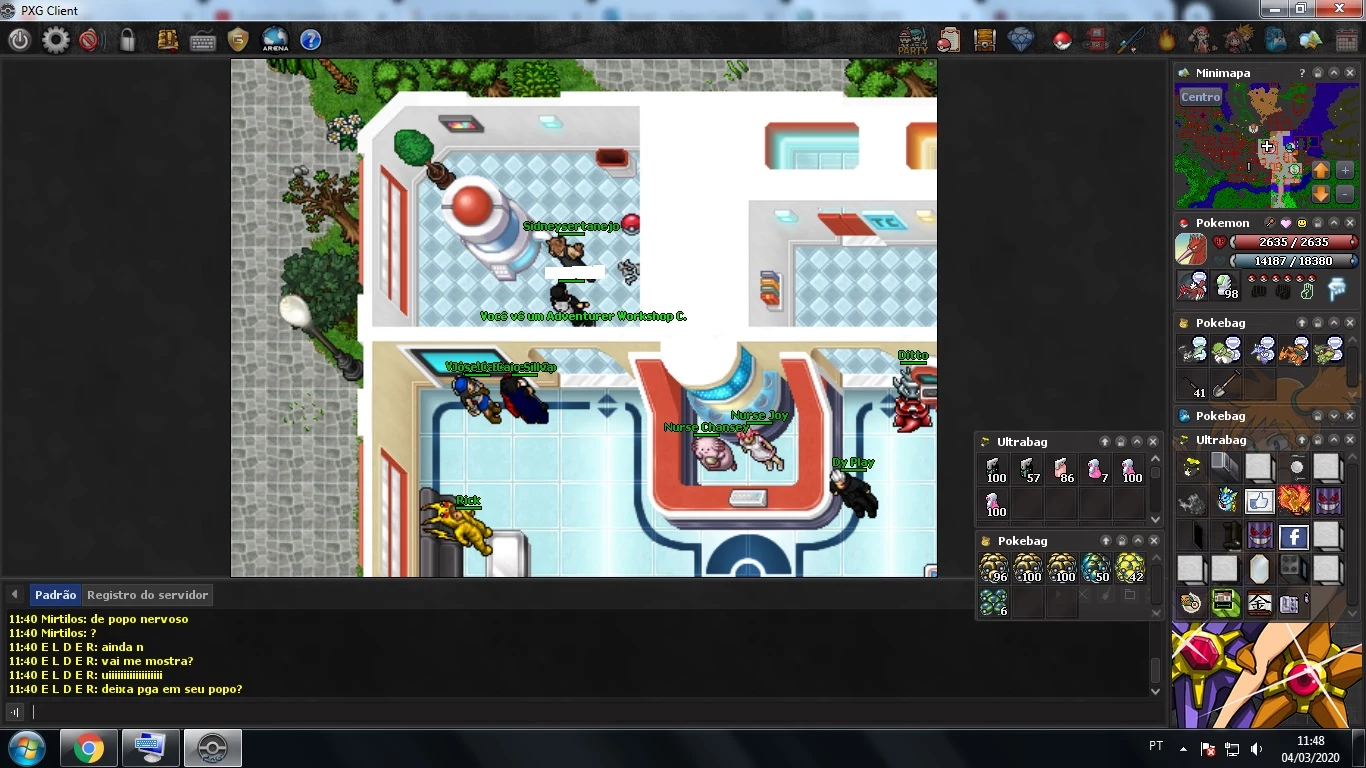Switch to the Padrão chat tab
This screenshot has height=768, width=1366.
(55, 594)
